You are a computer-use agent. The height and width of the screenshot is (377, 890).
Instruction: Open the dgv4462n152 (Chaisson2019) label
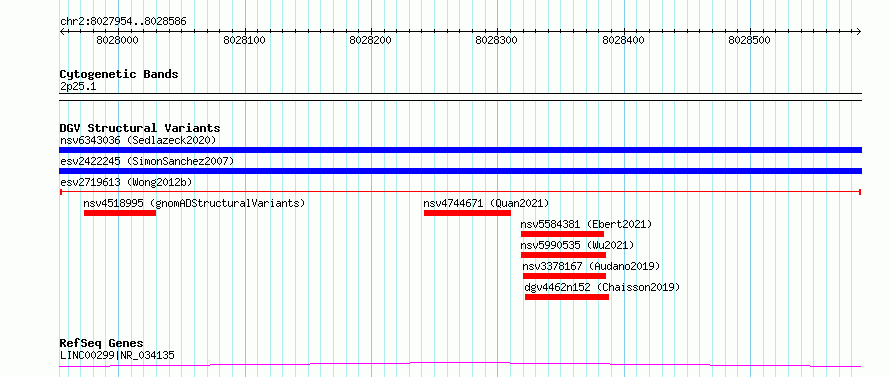point(602,287)
